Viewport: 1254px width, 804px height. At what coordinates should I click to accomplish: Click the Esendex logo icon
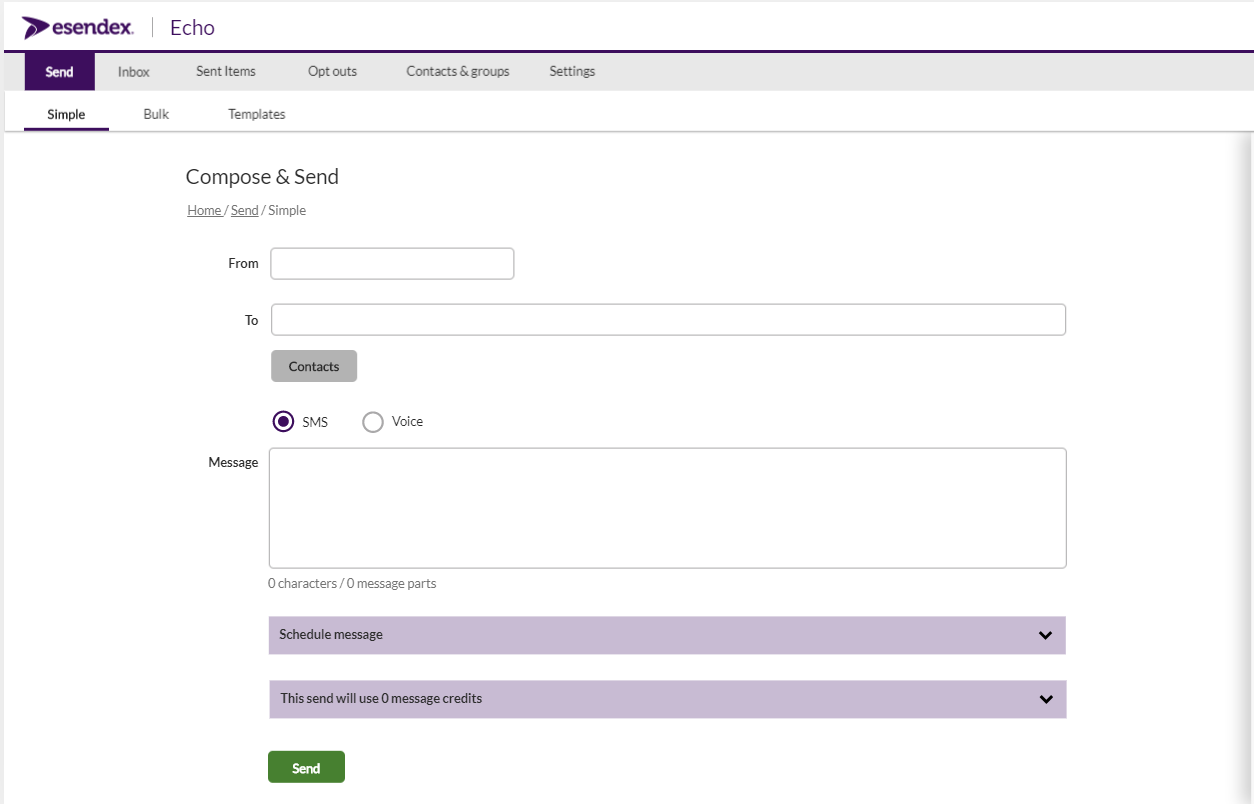(37, 27)
